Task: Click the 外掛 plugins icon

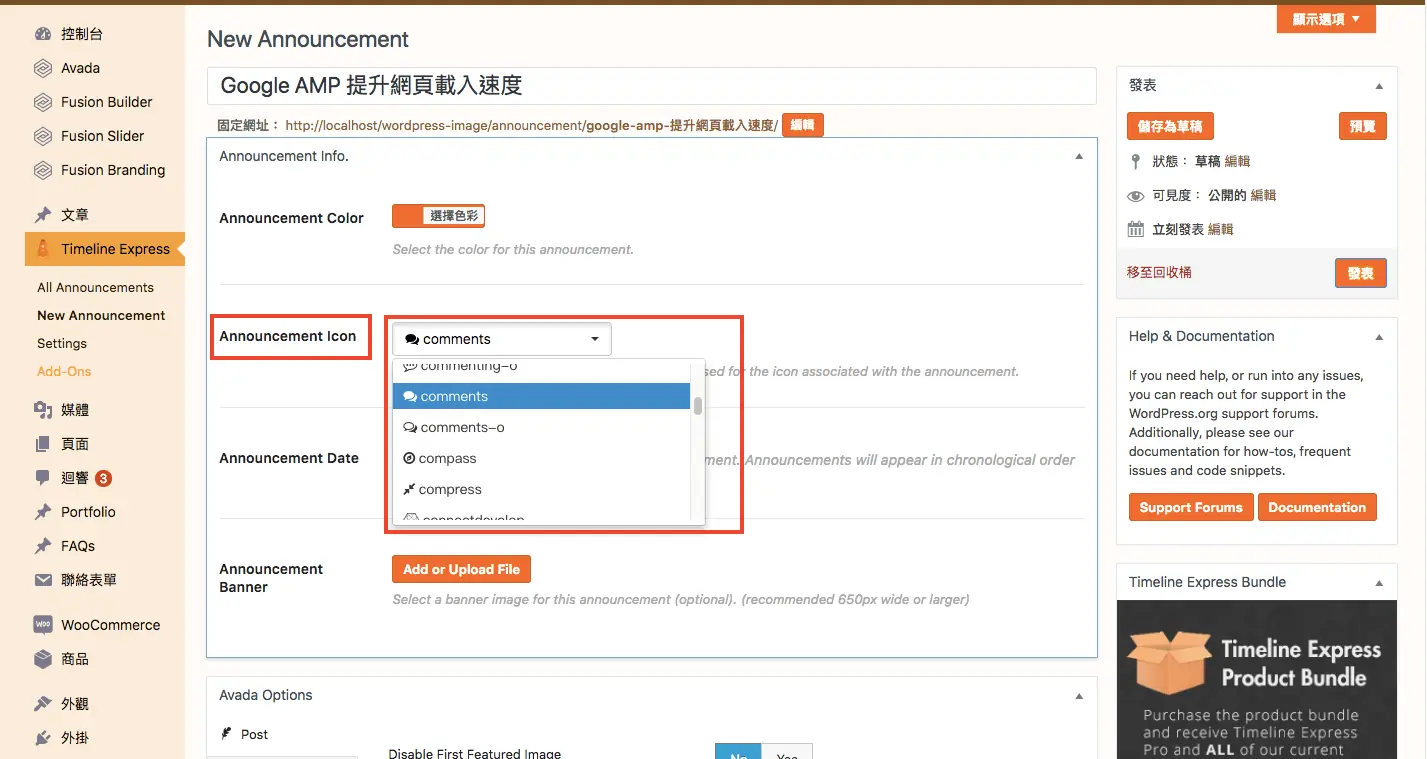Action: click(43, 738)
